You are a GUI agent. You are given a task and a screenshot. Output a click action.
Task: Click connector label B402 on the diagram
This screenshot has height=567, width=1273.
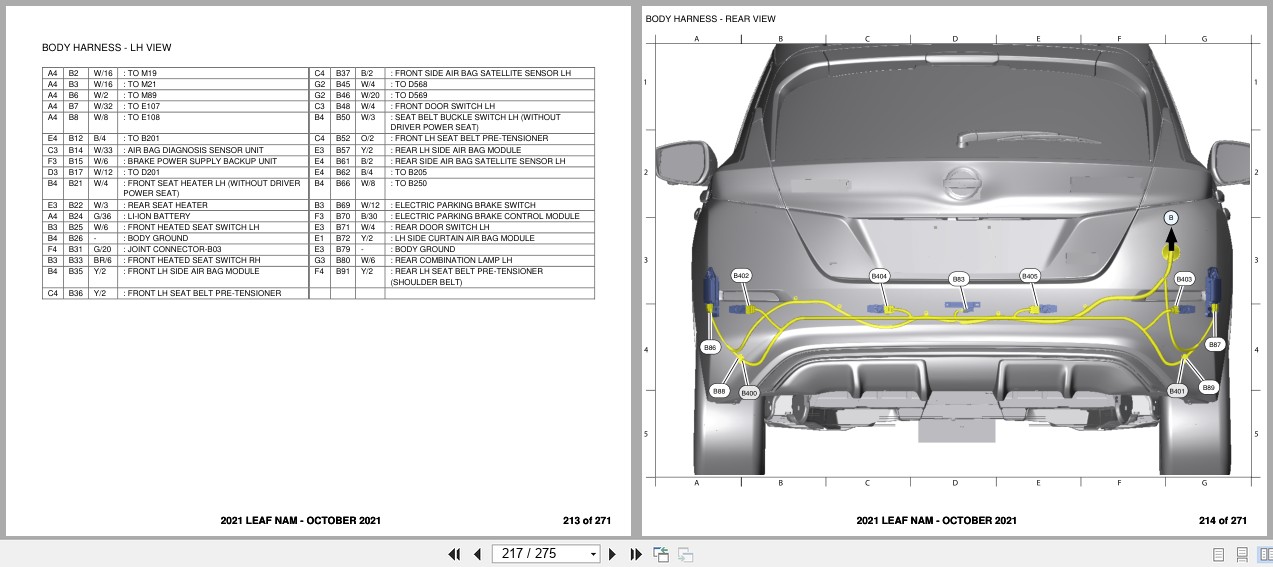click(741, 275)
